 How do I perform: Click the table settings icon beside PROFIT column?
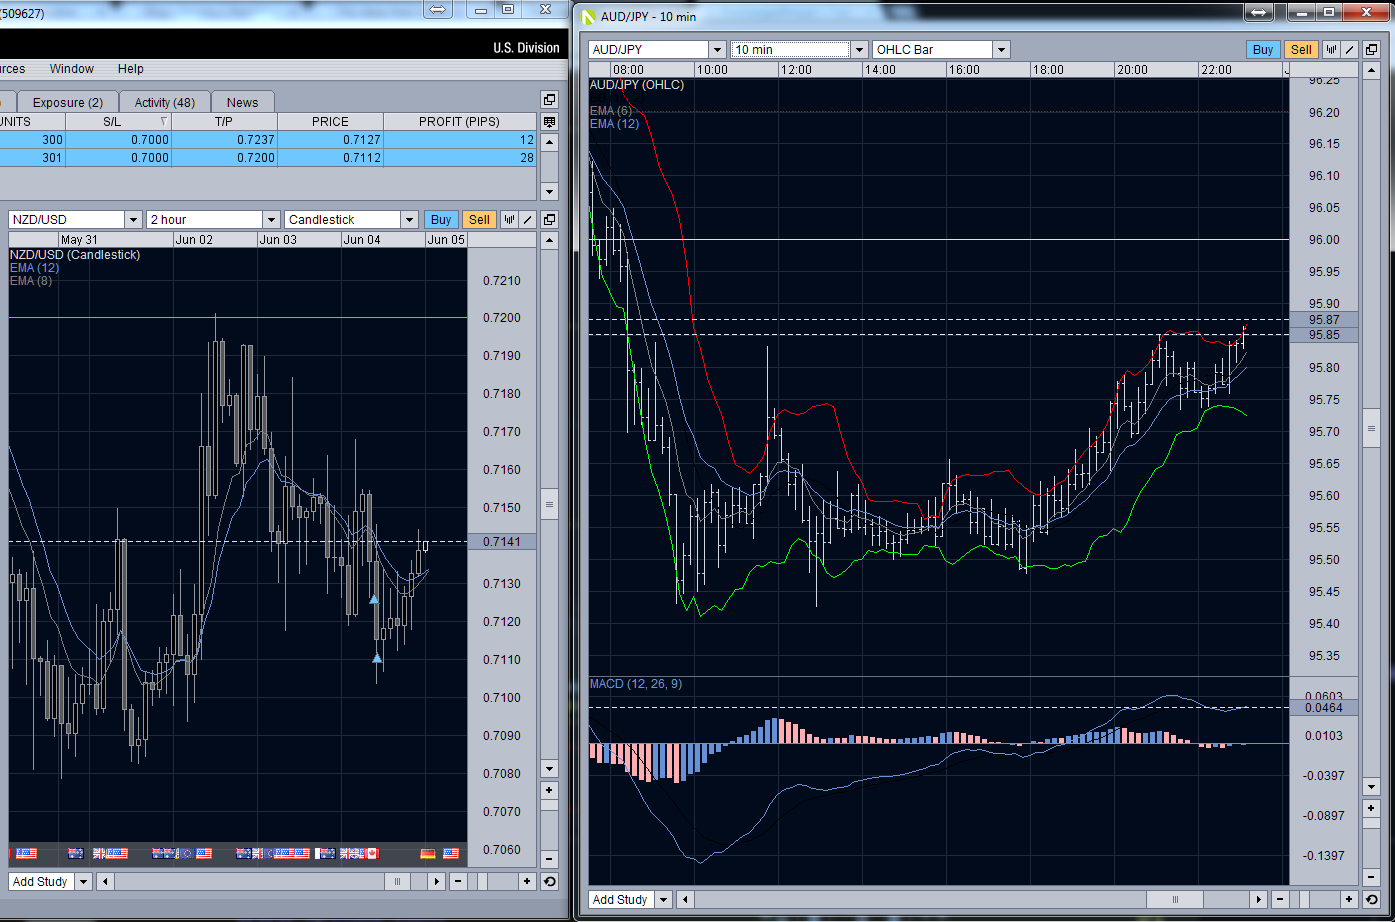pyautogui.click(x=549, y=122)
